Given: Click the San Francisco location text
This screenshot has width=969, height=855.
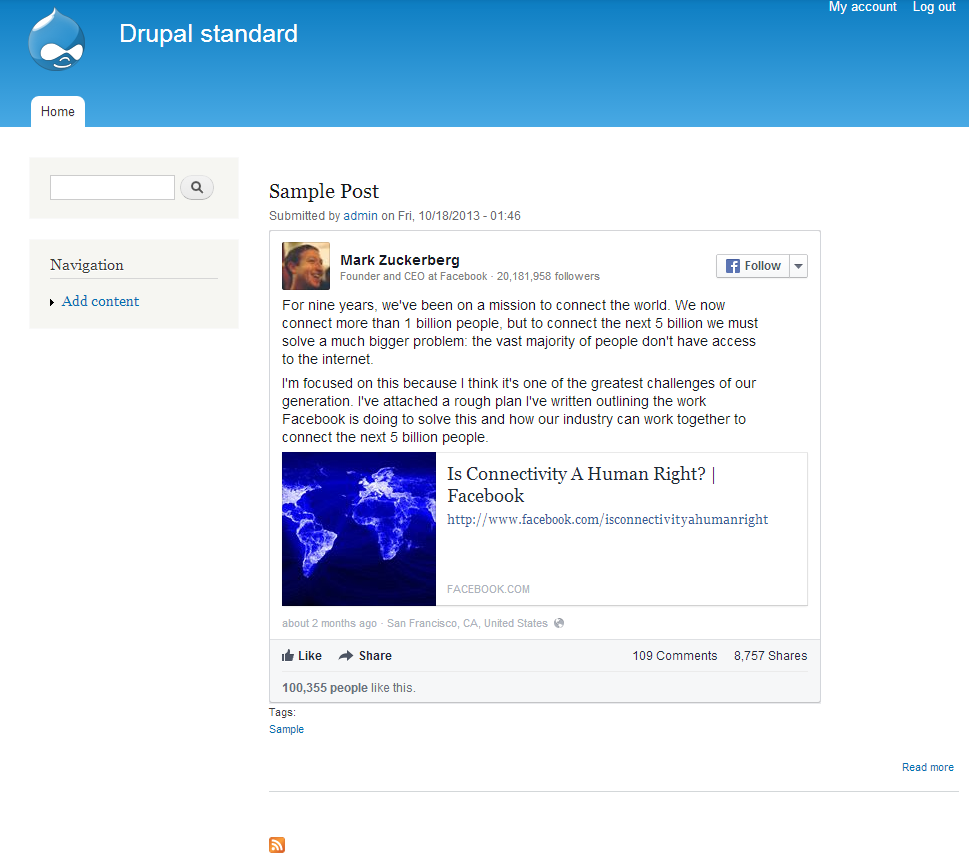Looking at the screenshot, I should (467, 623).
